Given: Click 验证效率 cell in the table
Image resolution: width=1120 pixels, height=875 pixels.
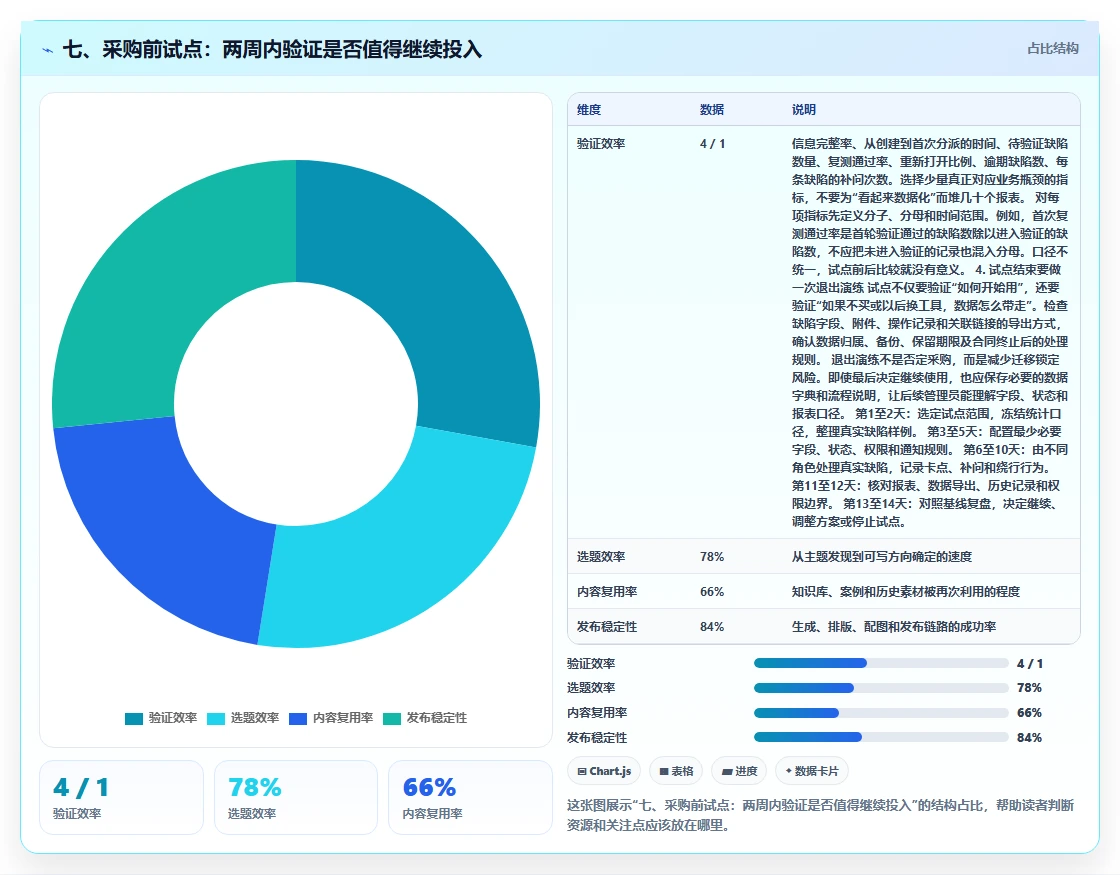Looking at the screenshot, I should 601,144.
